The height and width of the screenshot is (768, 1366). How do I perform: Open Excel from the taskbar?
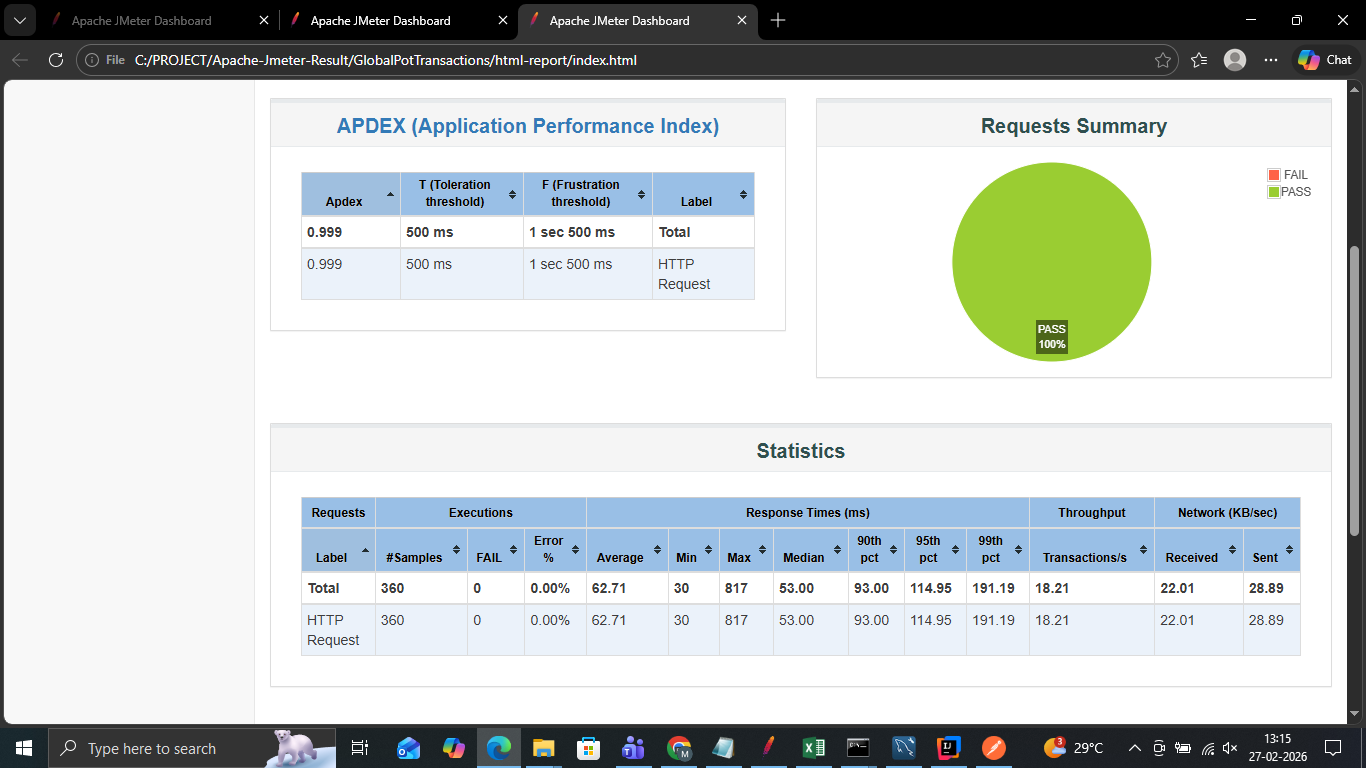pyautogui.click(x=813, y=747)
